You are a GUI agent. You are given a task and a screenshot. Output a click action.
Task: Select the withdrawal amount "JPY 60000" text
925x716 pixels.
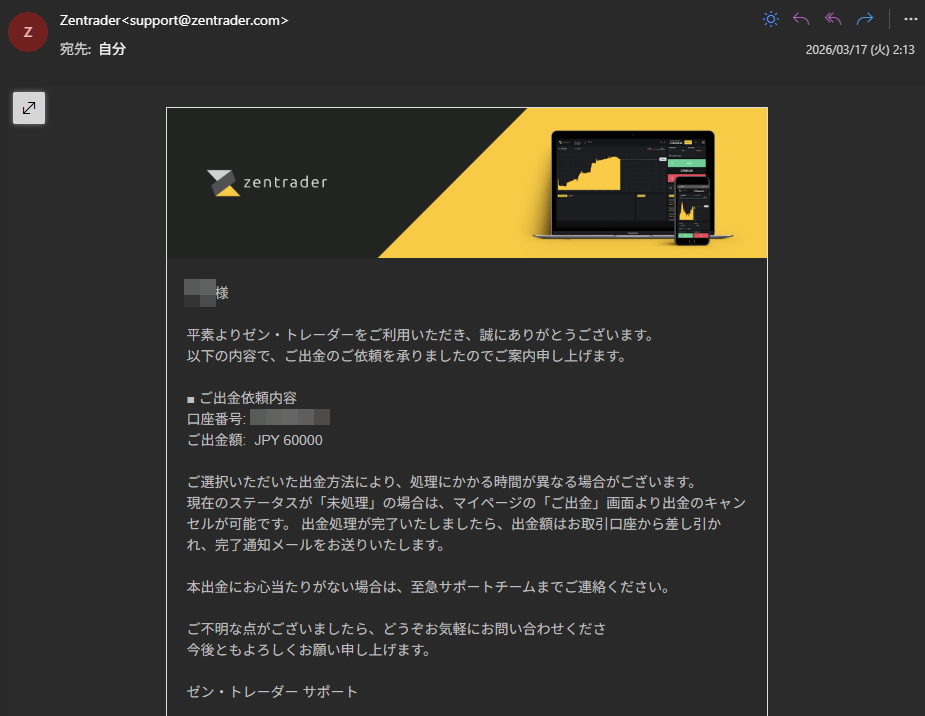[290, 439]
